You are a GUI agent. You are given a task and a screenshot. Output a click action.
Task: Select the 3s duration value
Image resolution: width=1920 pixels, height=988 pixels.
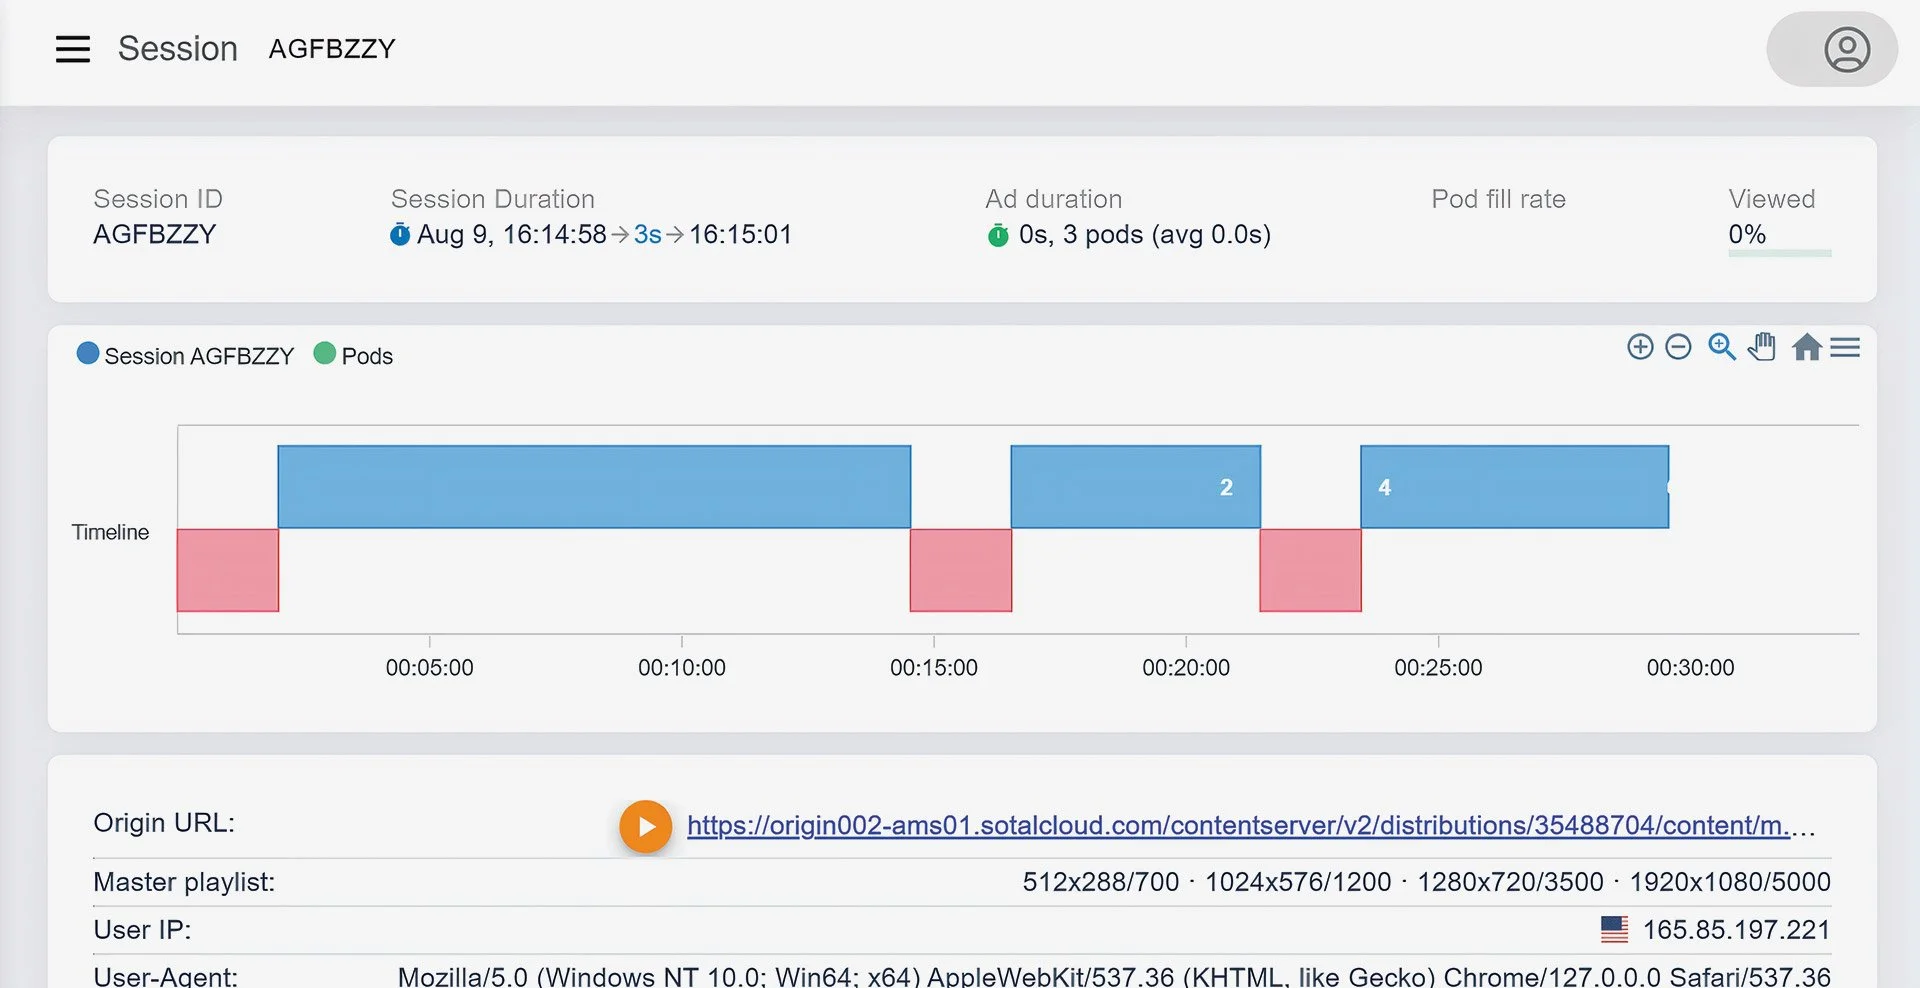[648, 234]
